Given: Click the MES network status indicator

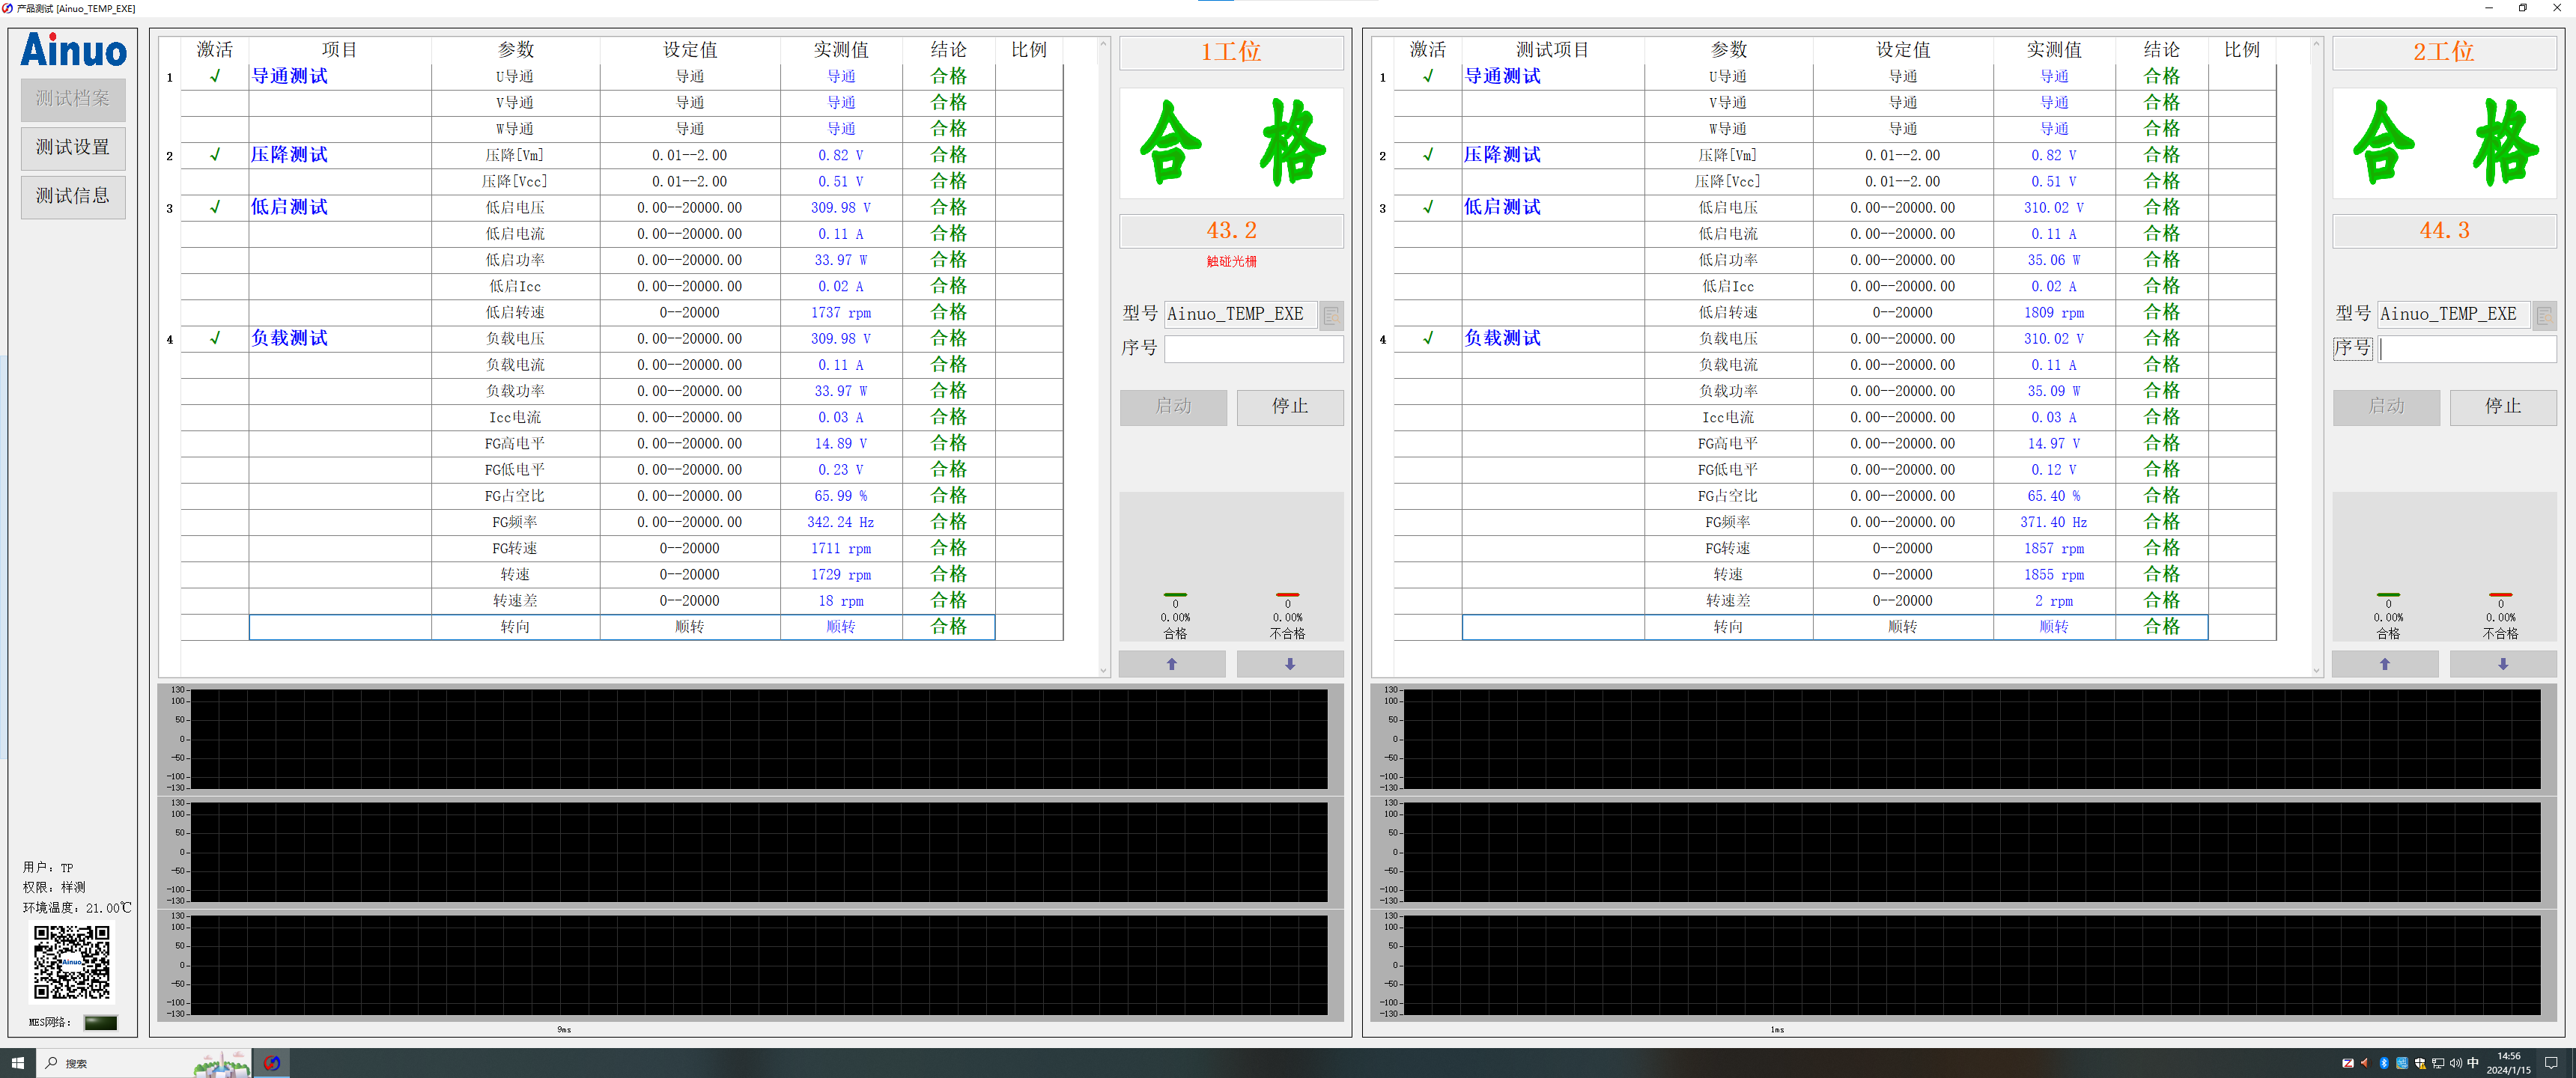Looking at the screenshot, I should (x=100, y=1022).
